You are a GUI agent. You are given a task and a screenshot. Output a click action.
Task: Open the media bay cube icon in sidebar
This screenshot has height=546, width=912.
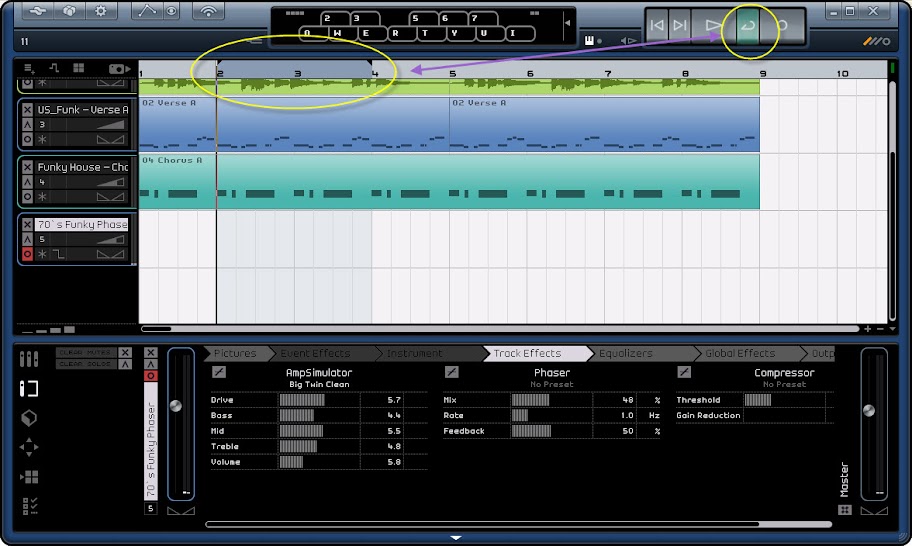[x=29, y=418]
